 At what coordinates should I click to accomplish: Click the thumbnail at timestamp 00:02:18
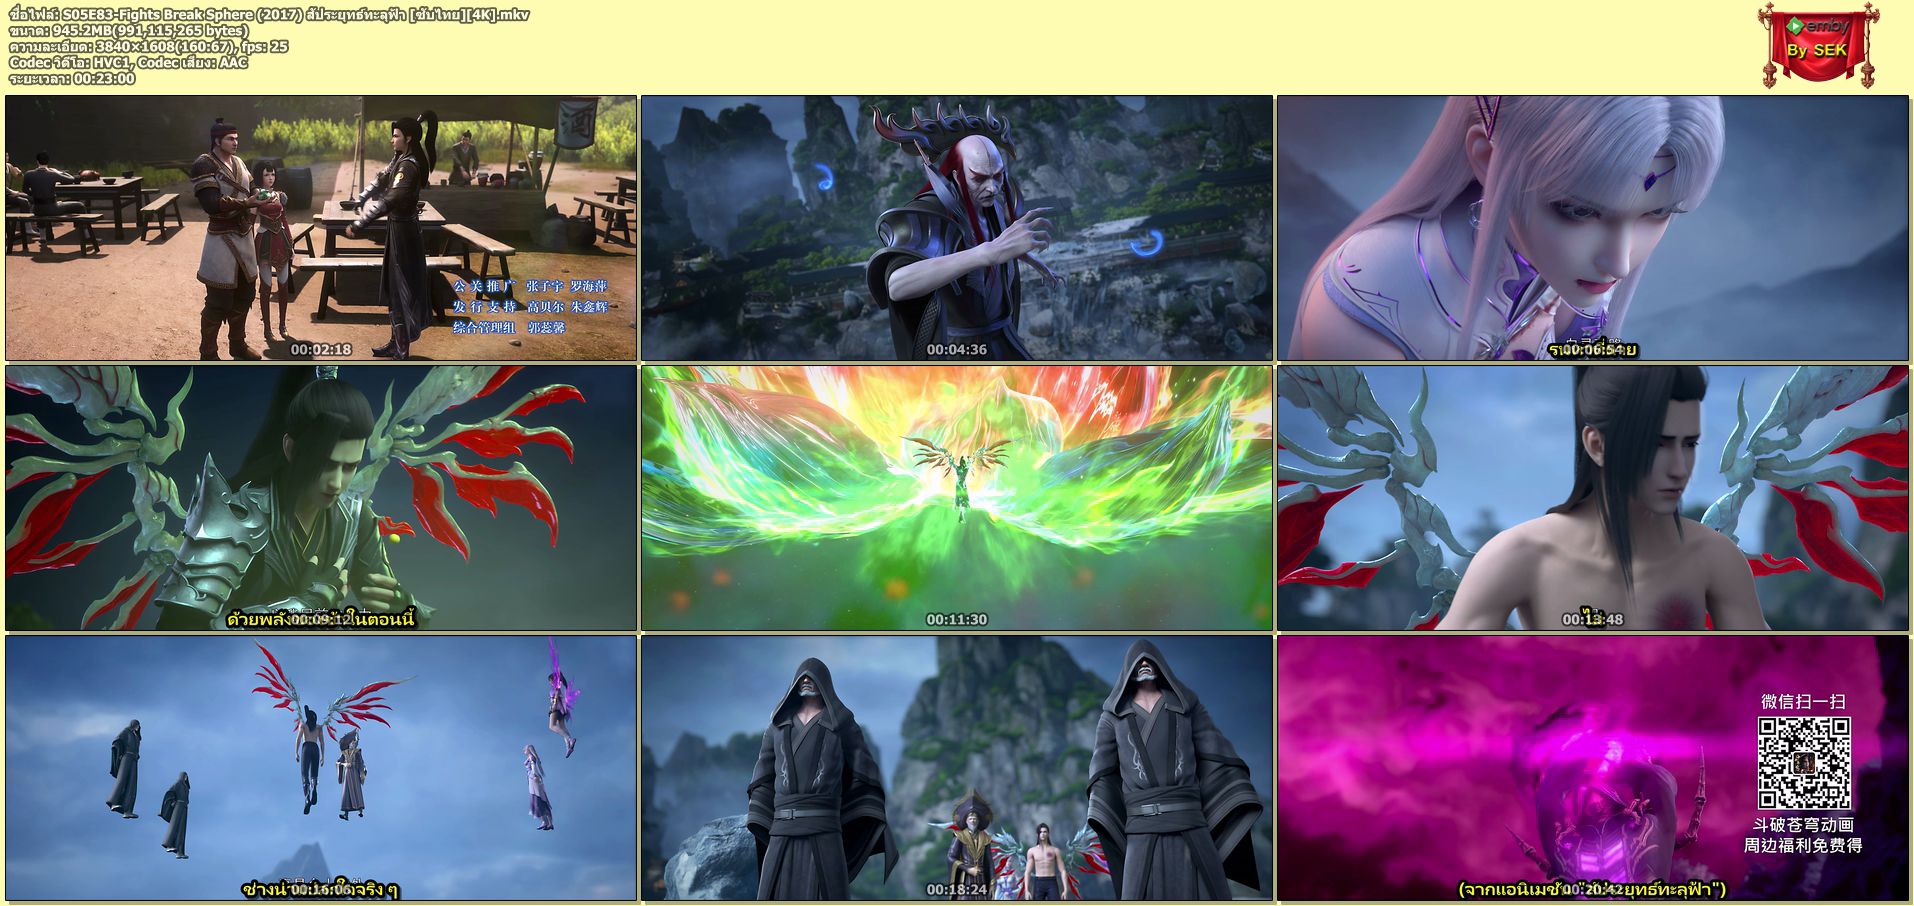point(321,228)
